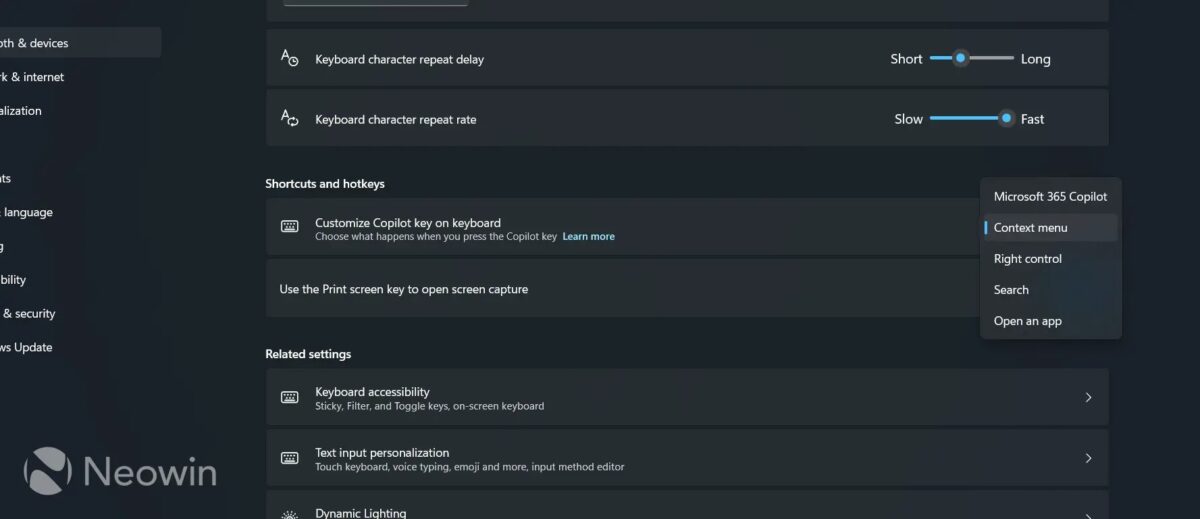Image resolution: width=1200 pixels, height=519 pixels.
Task: Select Right control option
Action: [x=1050, y=259]
